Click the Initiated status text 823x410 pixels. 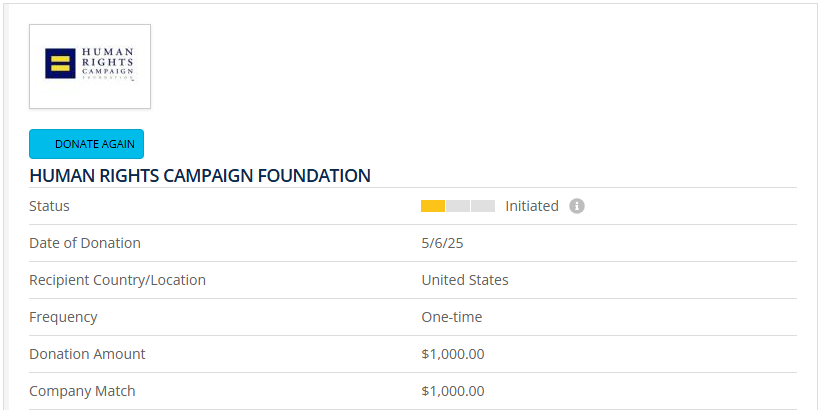532,206
